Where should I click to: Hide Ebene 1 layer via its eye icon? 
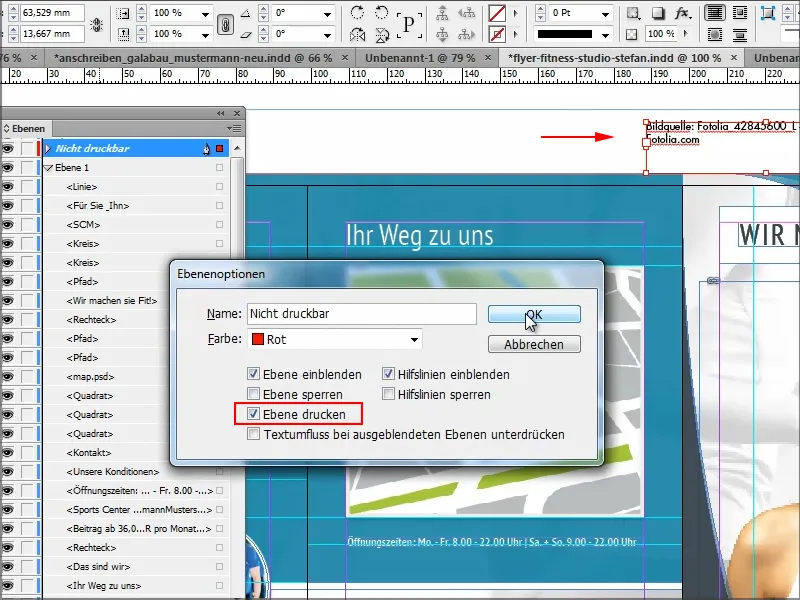[8, 167]
